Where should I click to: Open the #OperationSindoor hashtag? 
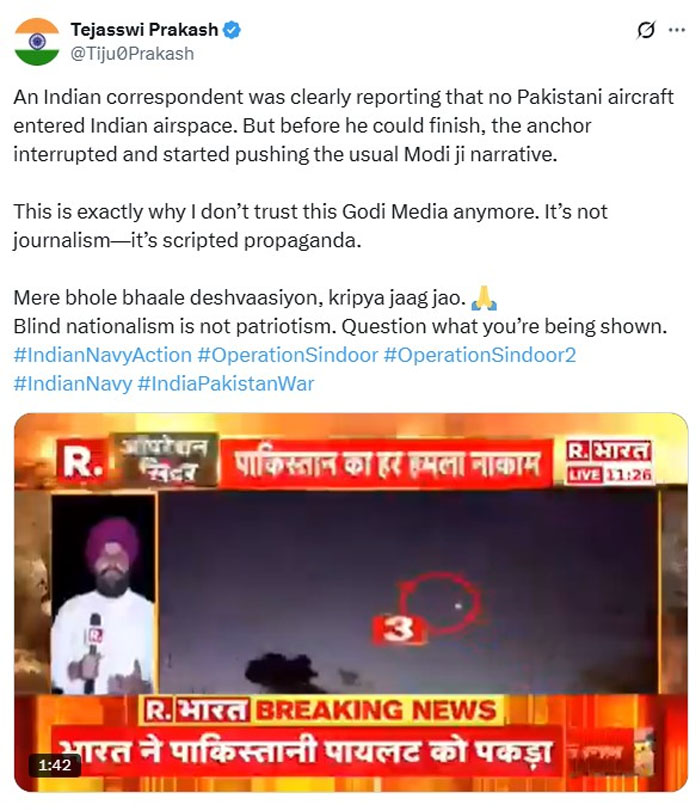click(288, 355)
